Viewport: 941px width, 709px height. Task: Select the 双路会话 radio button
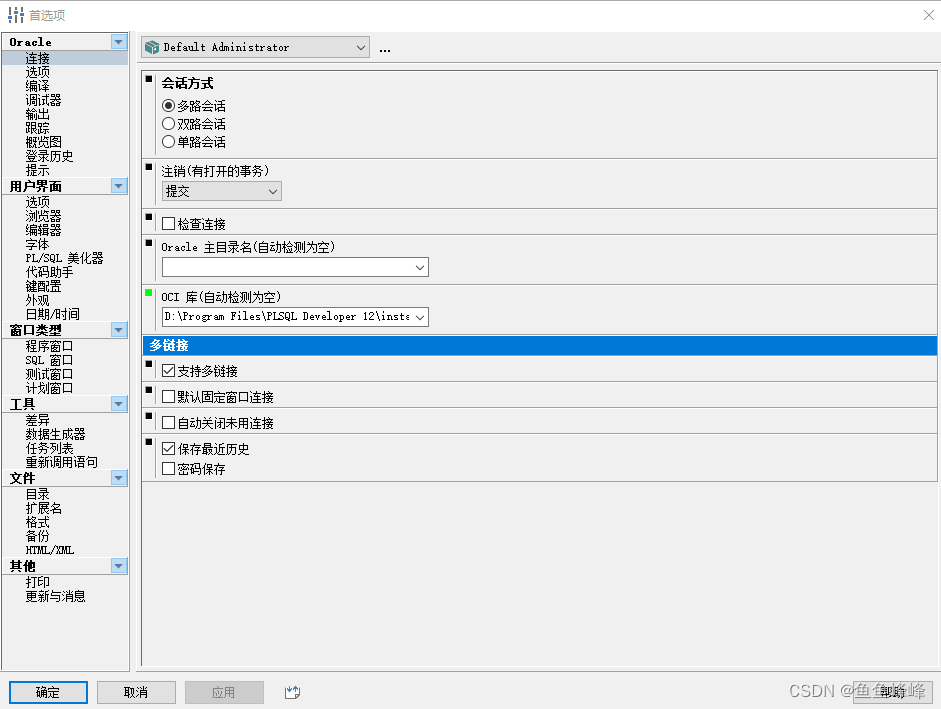click(169, 124)
